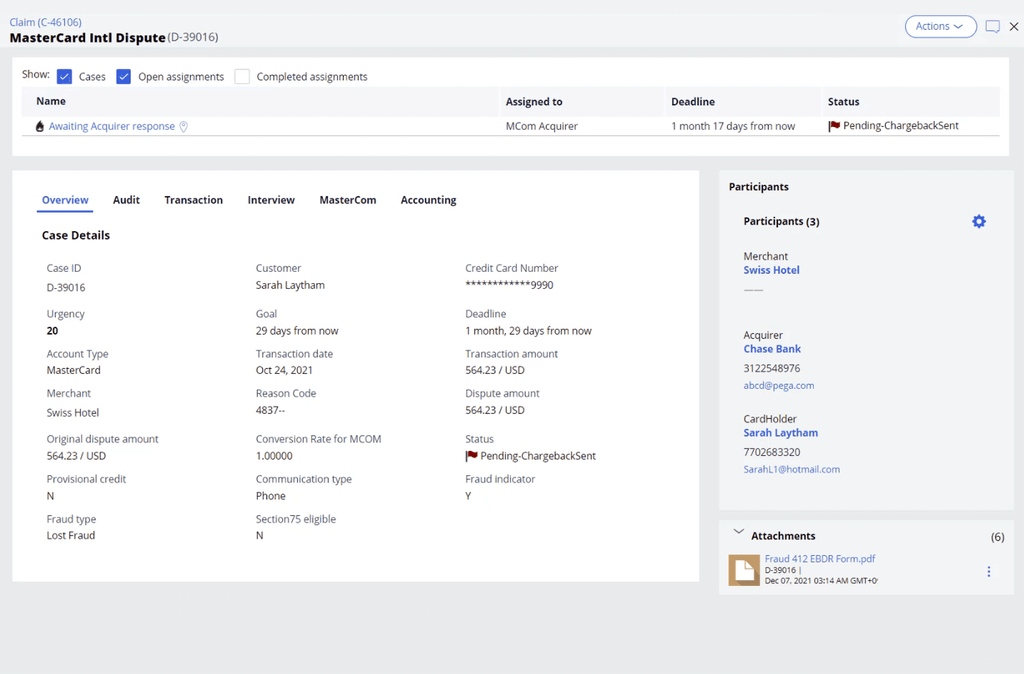Open the Claim (C-46106) breadcrumb link
This screenshot has height=674, width=1024.
[45, 21]
